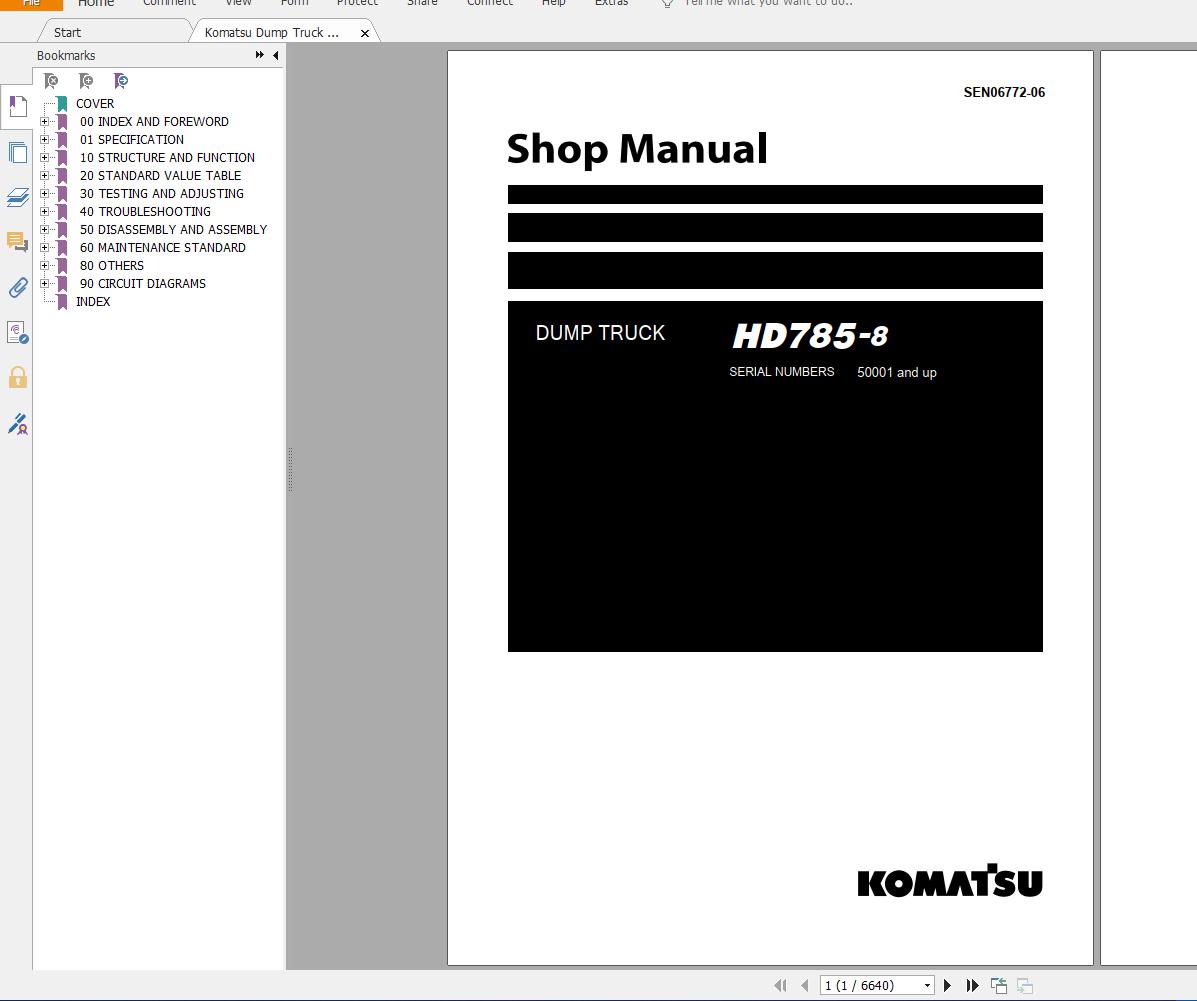This screenshot has height=1001, width=1197.
Task: Click the DUMP TRUCK text on cover
Action: click(600, 333)
